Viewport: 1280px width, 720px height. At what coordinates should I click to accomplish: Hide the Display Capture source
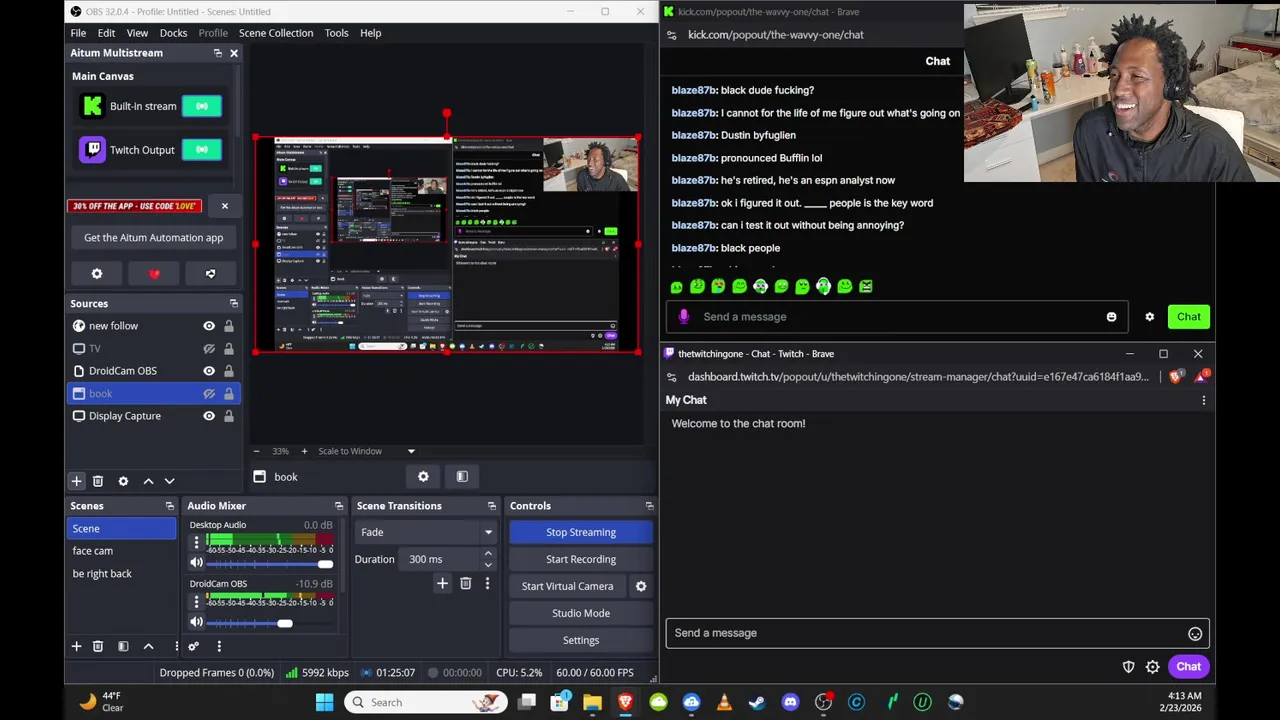[x=209, y=416]
